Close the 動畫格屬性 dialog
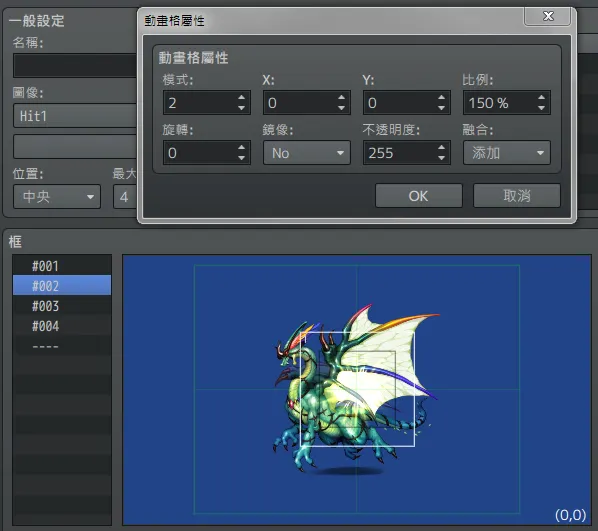The height and width of the screenshot is (531, 598). point(548,16)
